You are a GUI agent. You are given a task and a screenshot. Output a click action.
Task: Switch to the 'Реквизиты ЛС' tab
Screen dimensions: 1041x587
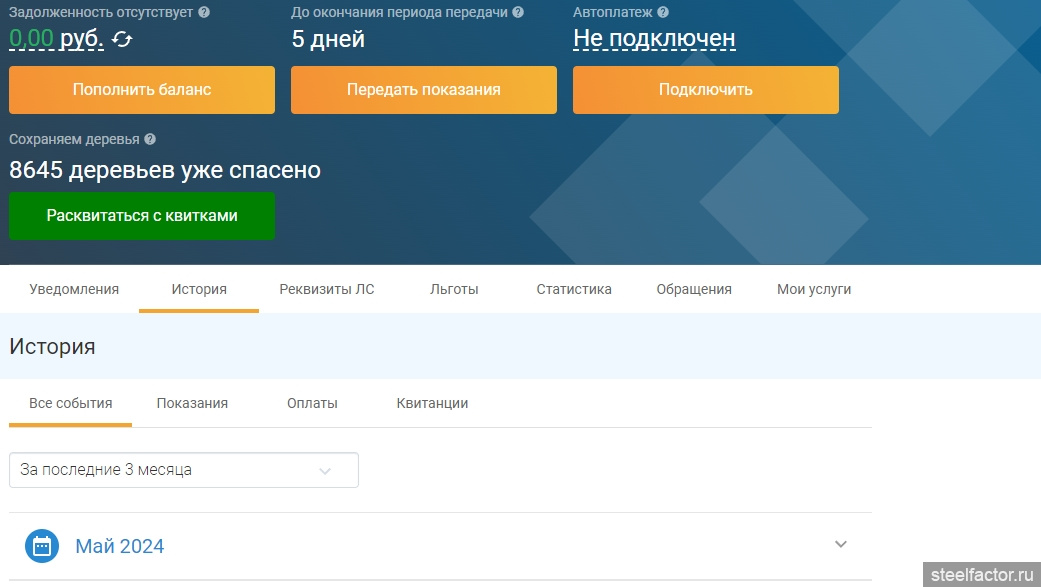327,289
